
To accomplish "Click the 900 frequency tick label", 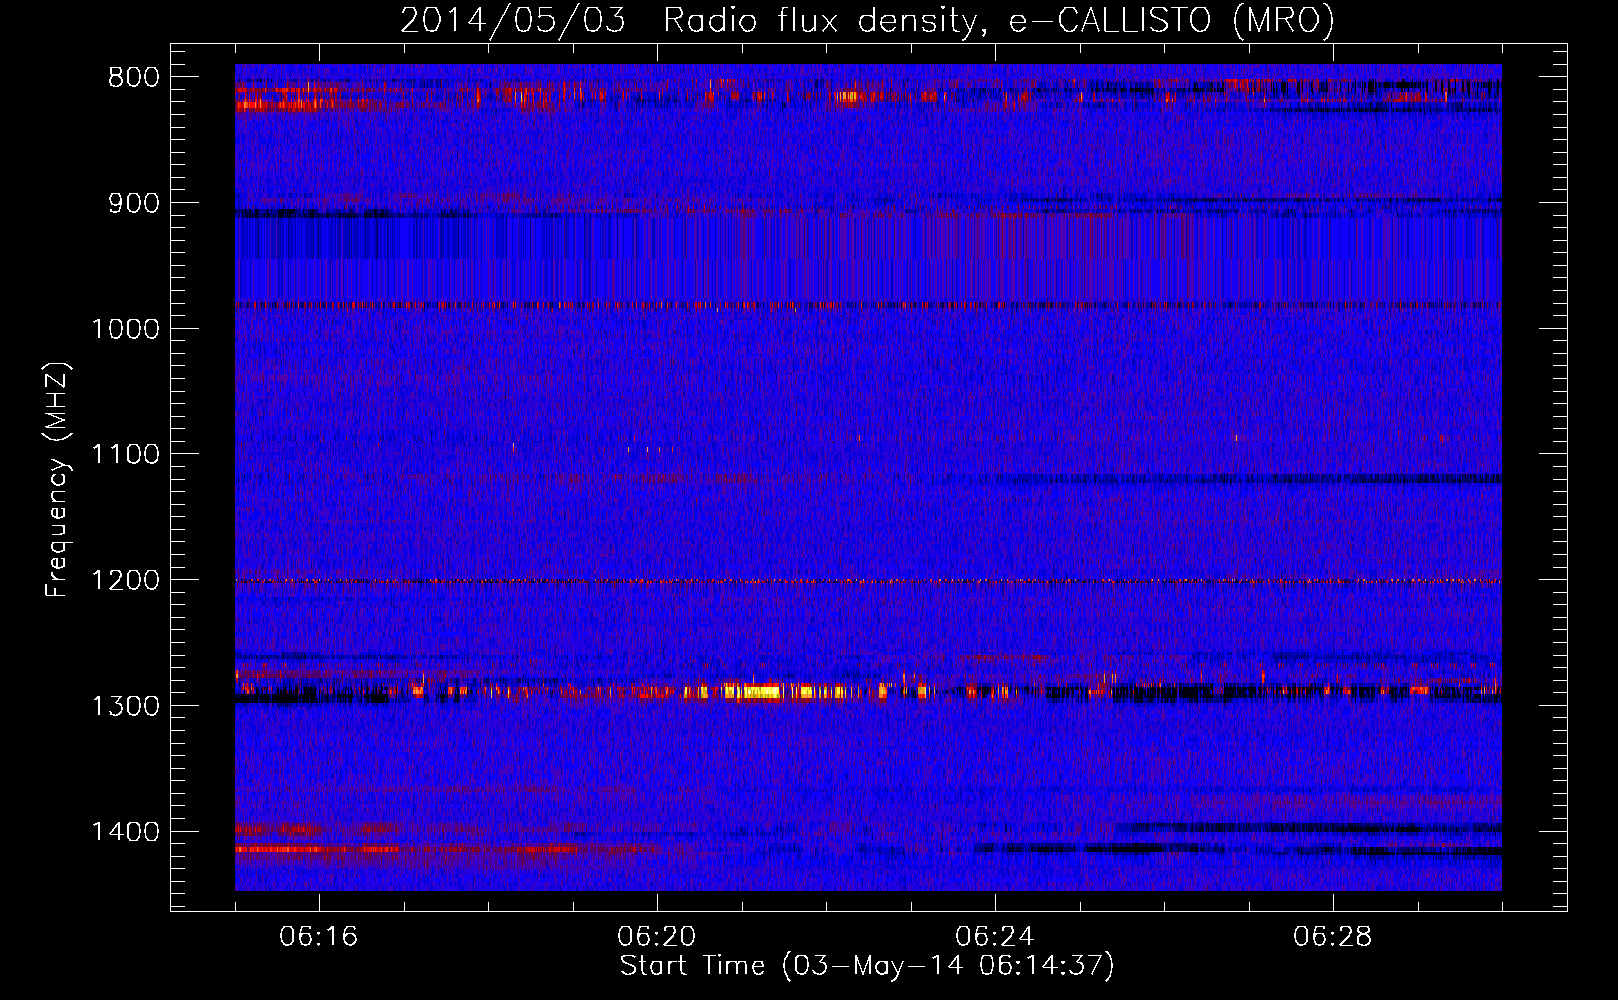I will pyautogui.click(x=134, y=203).
